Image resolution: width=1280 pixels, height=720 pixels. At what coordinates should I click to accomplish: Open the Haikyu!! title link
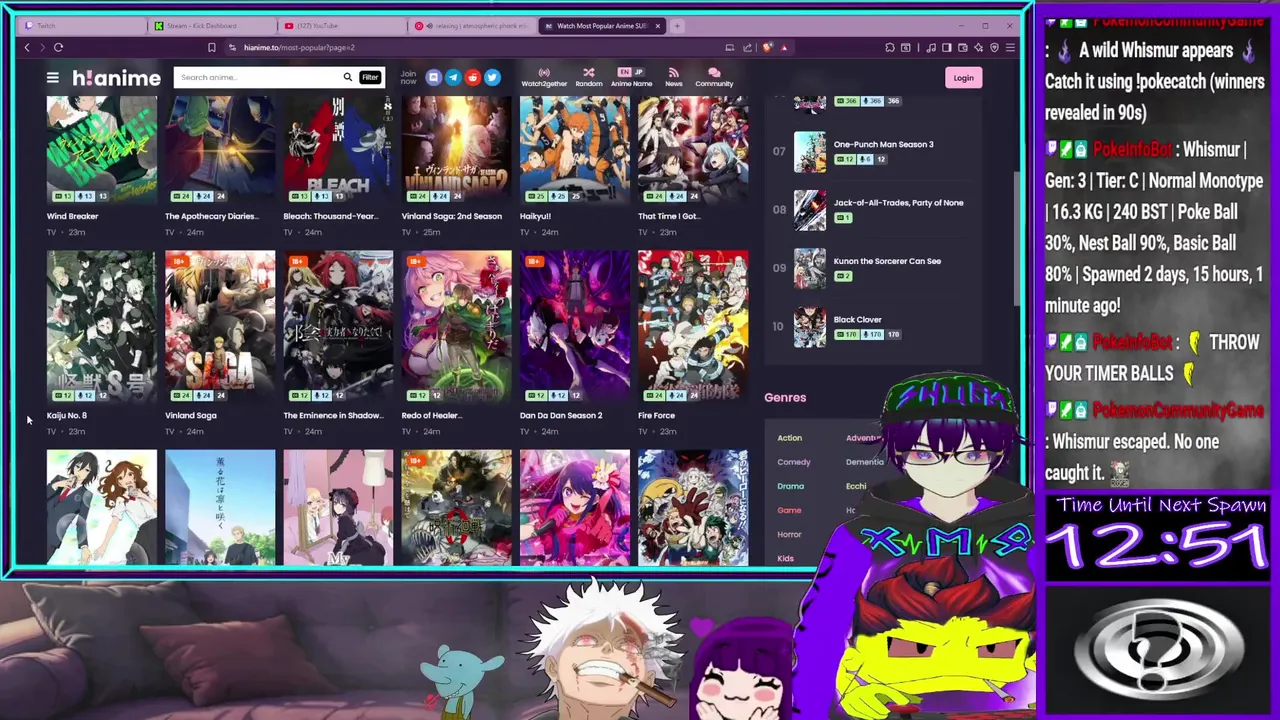click(x=535, y=216)
